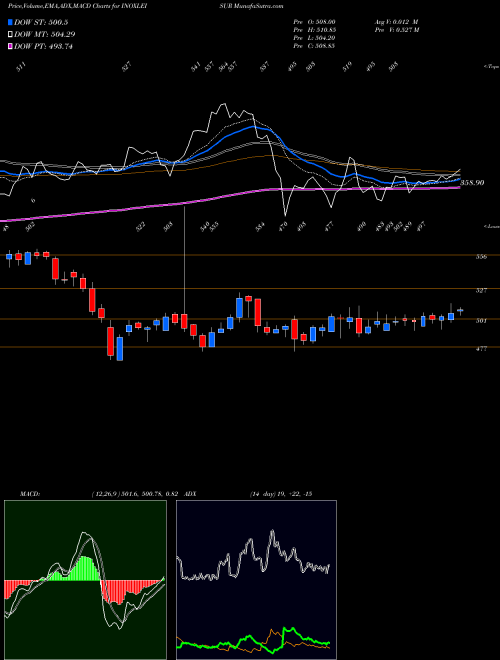Click the 556 price level label
Screen dimensions: 500x660
pos(481,256)
